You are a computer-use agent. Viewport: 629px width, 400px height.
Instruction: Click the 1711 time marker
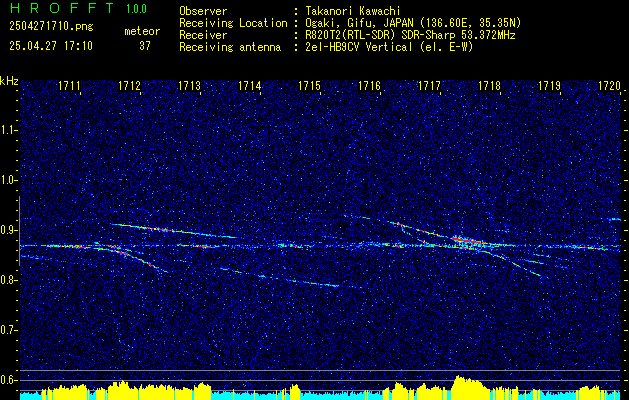pos(69,86)
